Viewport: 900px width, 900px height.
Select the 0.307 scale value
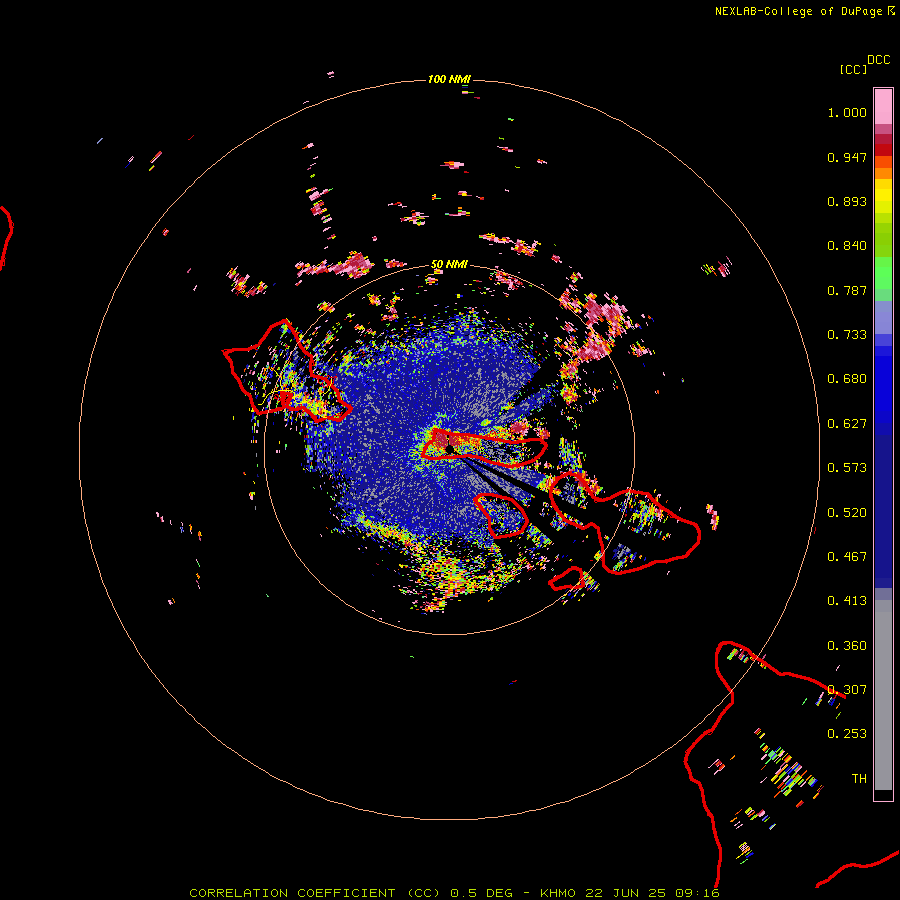tap(847, 690)
